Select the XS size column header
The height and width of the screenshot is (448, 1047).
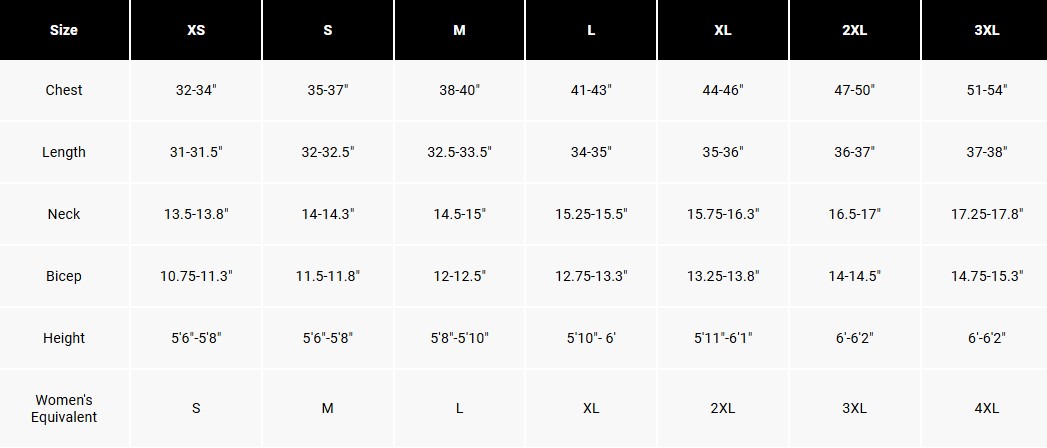point(196,30)
